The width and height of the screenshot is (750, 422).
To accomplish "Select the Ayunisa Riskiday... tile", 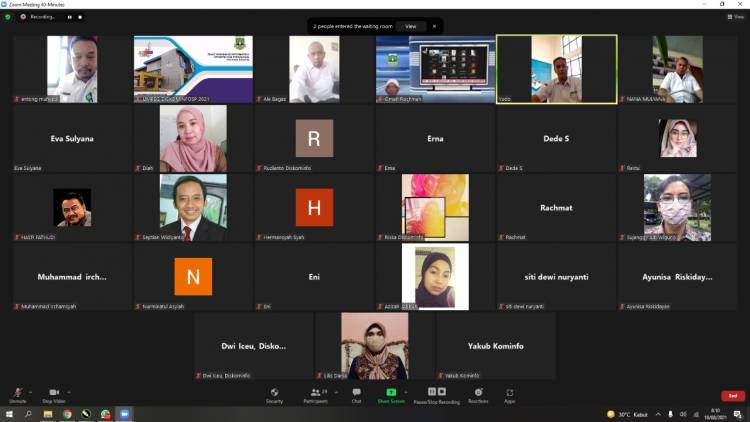I will (677, 277).
